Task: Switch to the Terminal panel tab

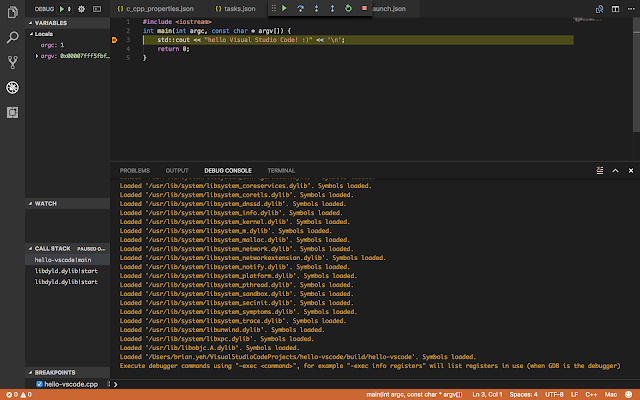Action: (x=281, y=171)
